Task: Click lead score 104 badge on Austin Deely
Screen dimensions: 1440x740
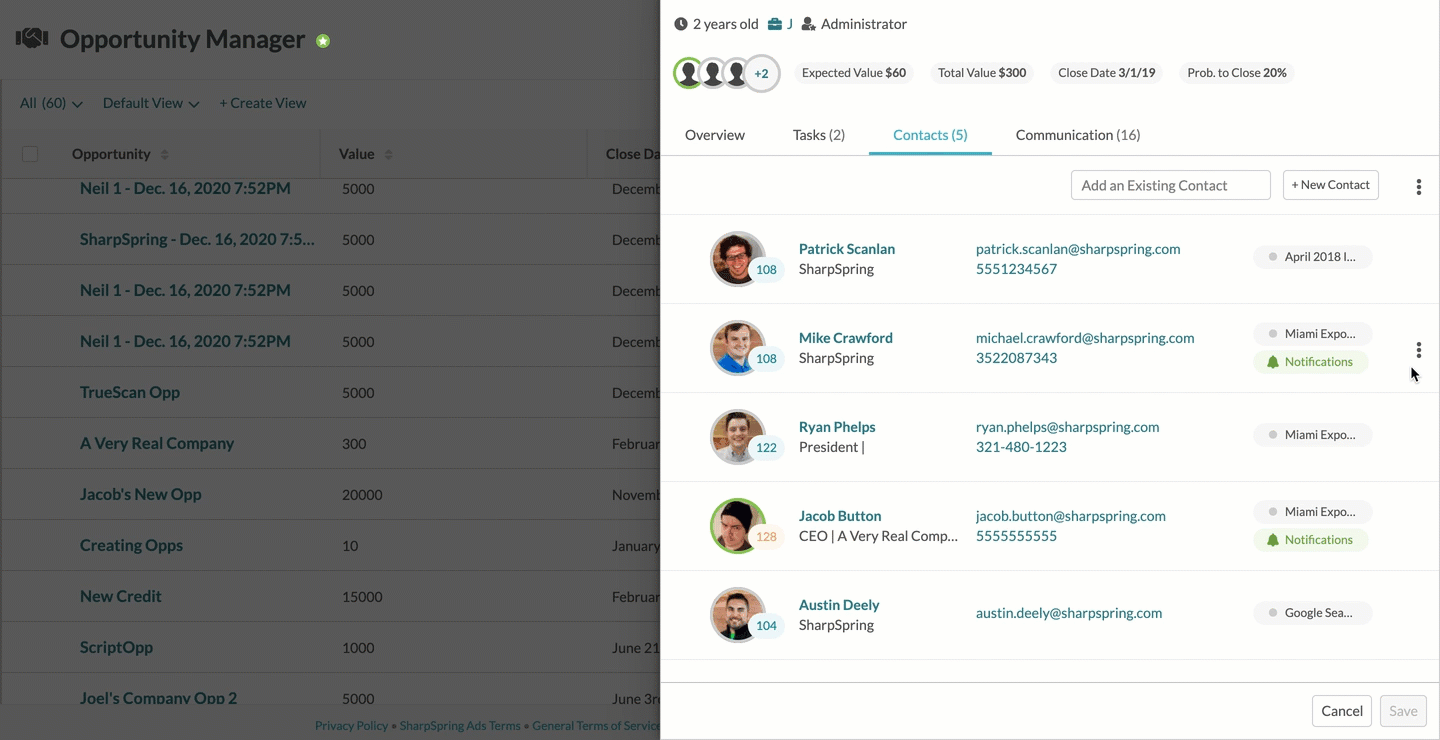Action: [767, 625]
